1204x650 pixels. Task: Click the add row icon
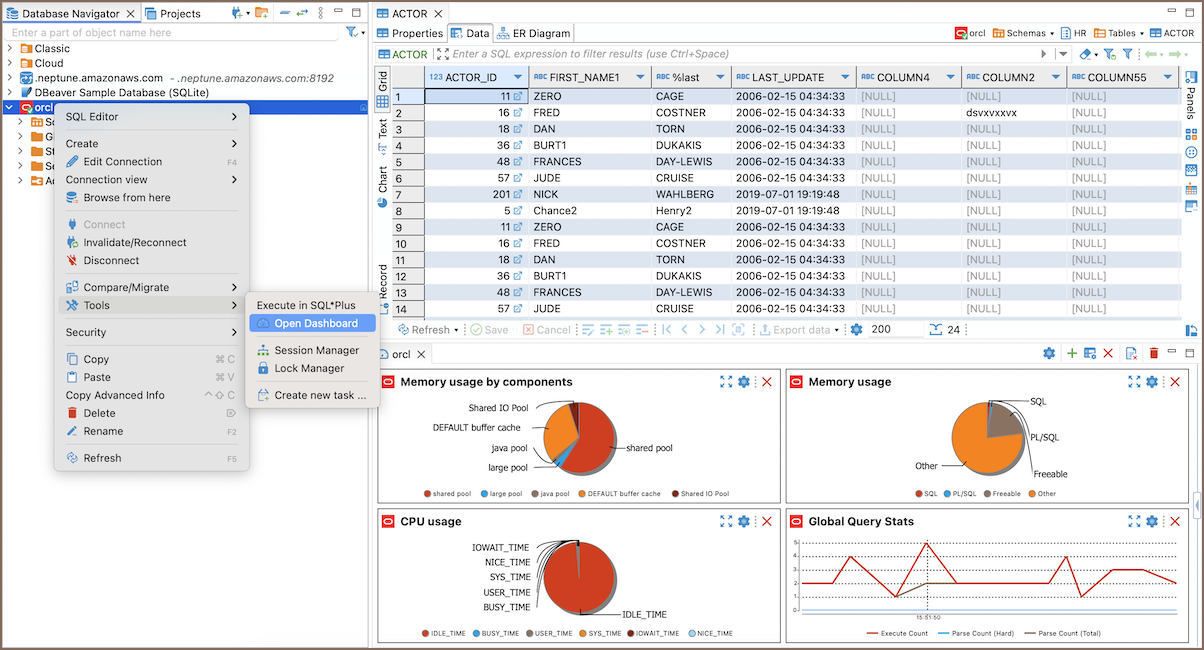(606, 330)
